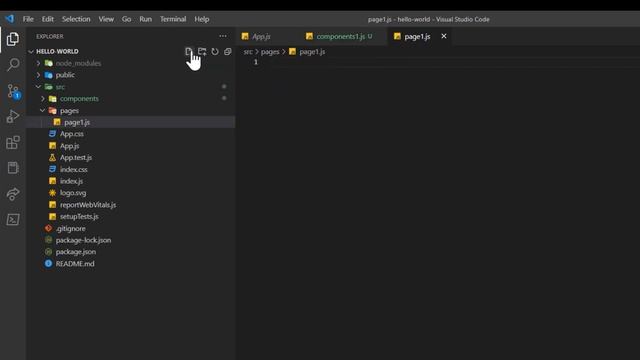
Task: Collapse all folders in Explorer
Action: point(228,51)
